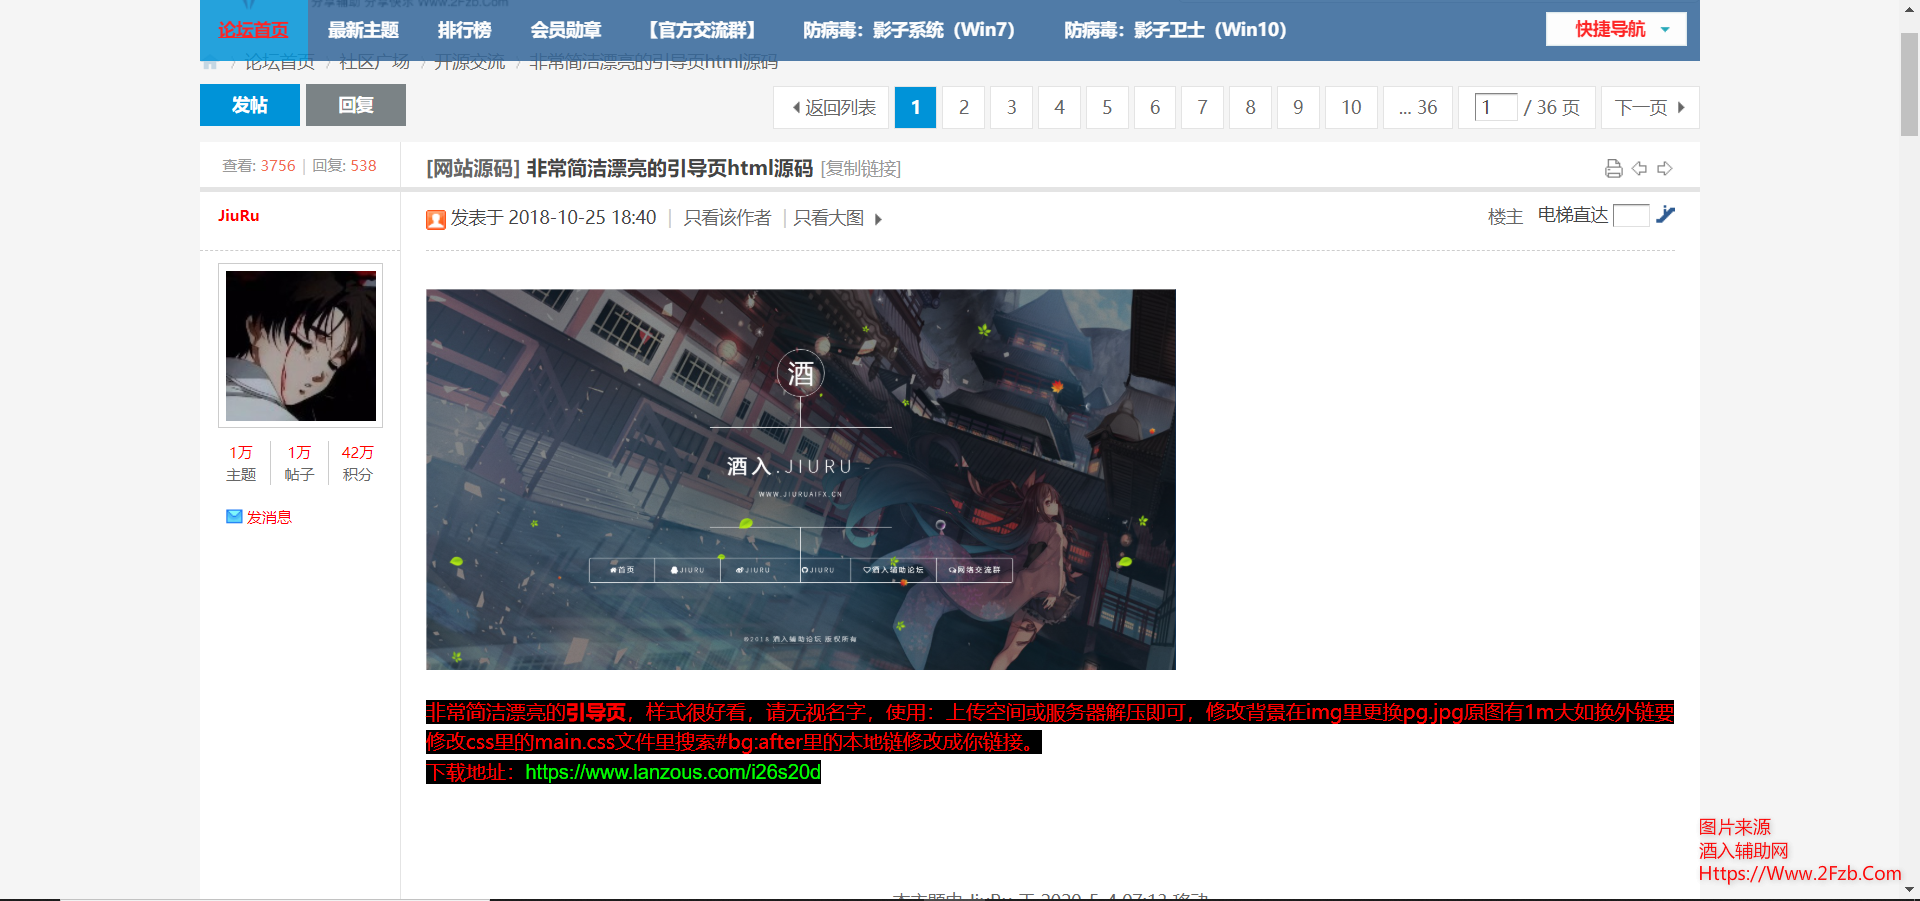This screenshot has height=901, width=1920.
Task: Open 论坛首页 nav tab
Action: click(x=253, y=30)
